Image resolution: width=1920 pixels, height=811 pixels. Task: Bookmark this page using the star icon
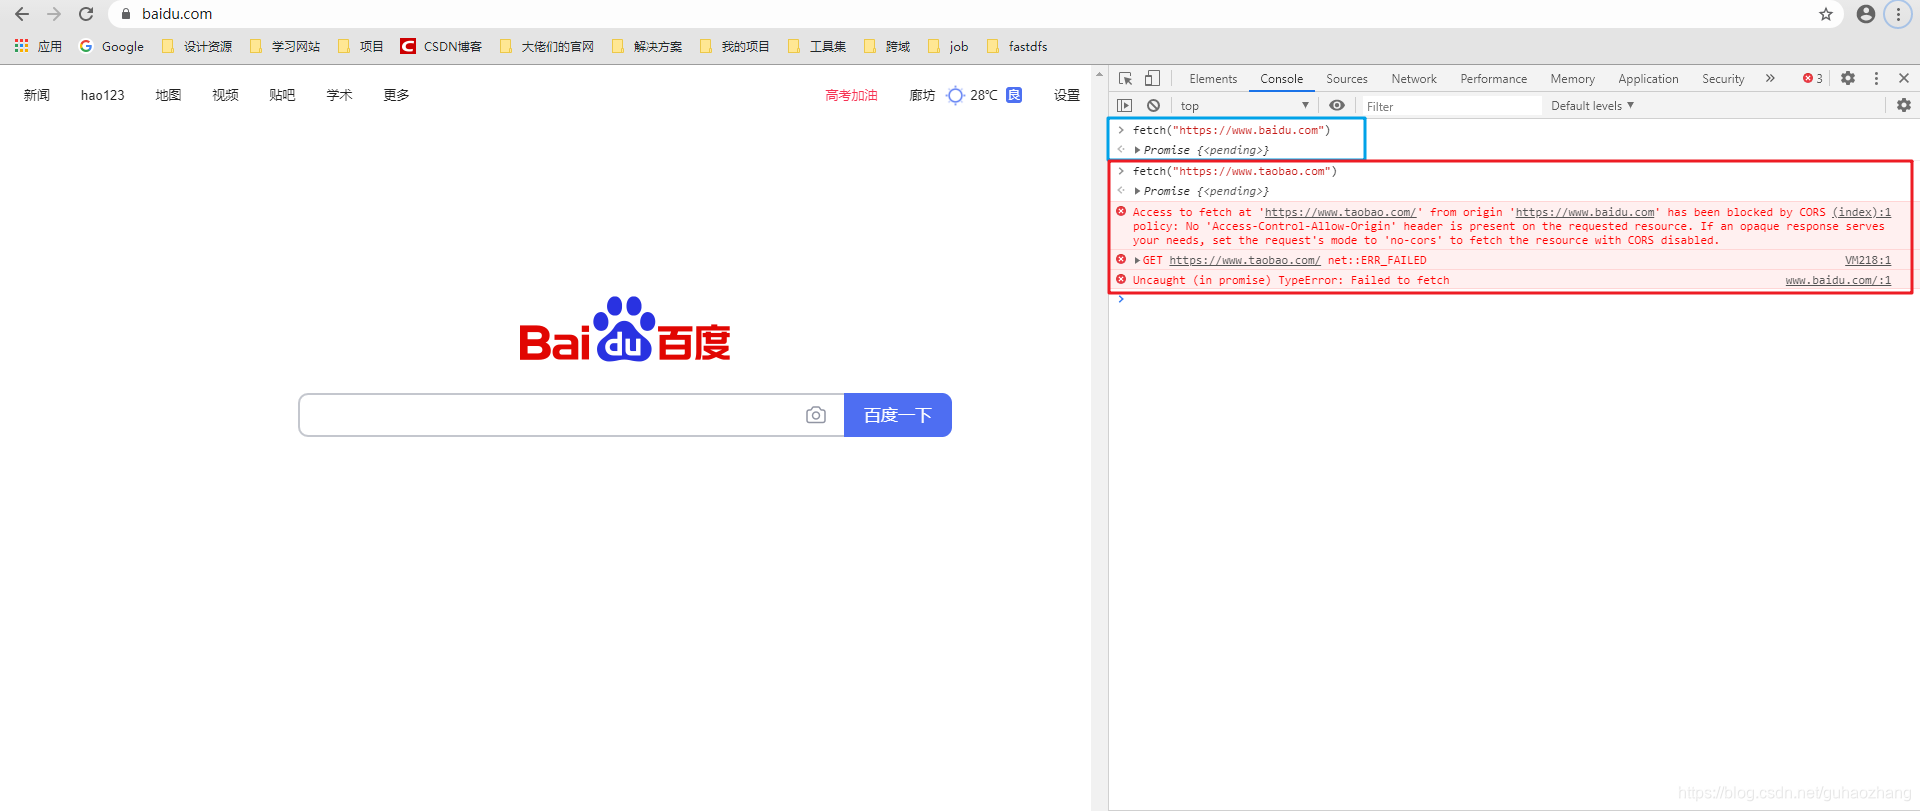pos(1826,14)
